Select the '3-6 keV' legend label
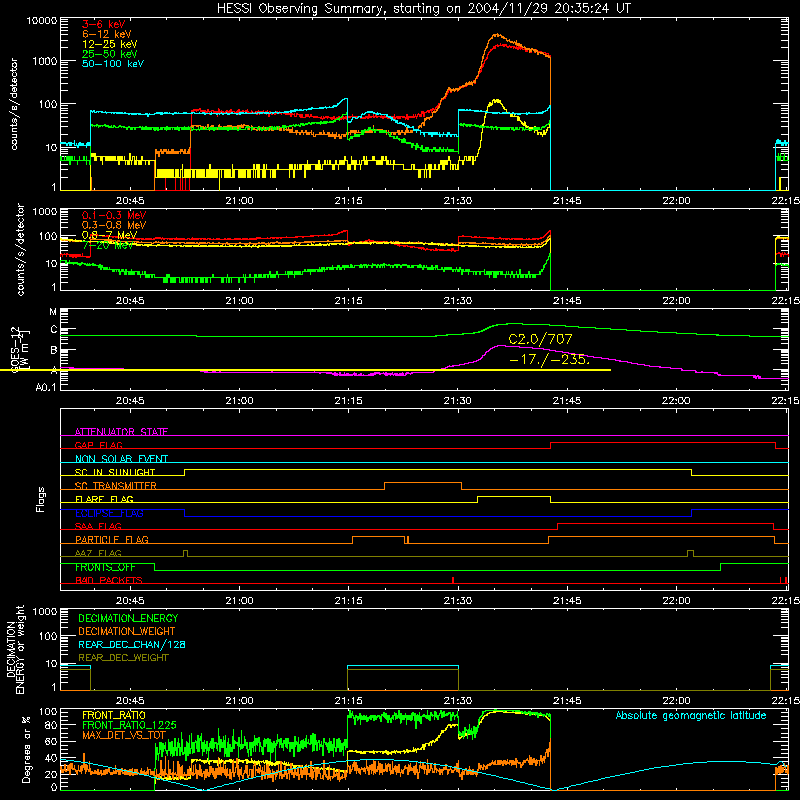 104,24
